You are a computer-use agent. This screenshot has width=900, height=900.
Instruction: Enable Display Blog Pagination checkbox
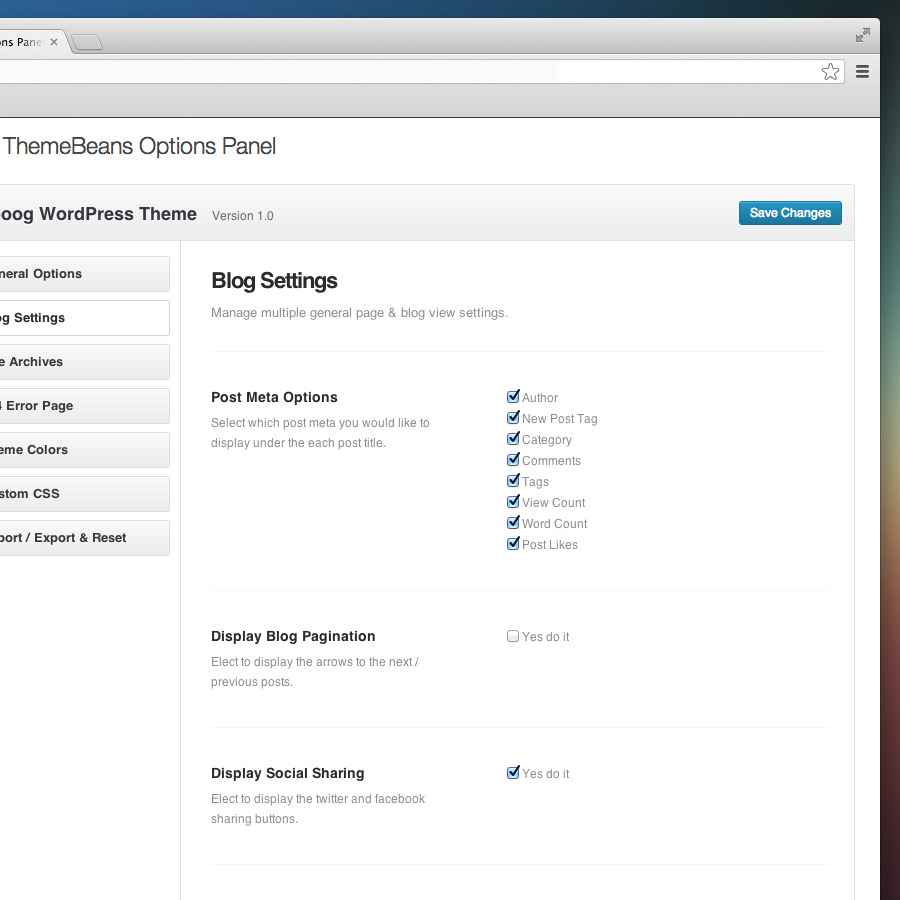pyautogui.click(x=513, y=636)
